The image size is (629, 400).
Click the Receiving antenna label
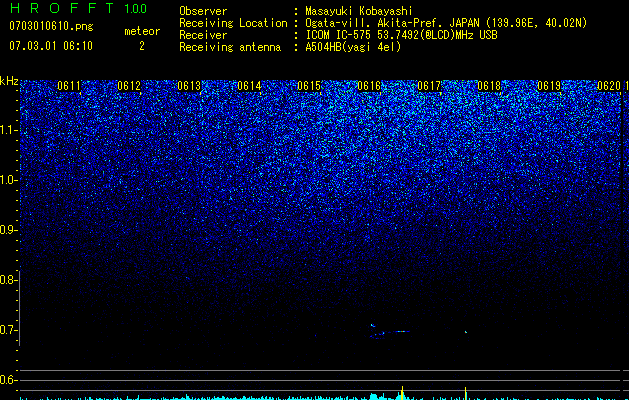[230, 47]
